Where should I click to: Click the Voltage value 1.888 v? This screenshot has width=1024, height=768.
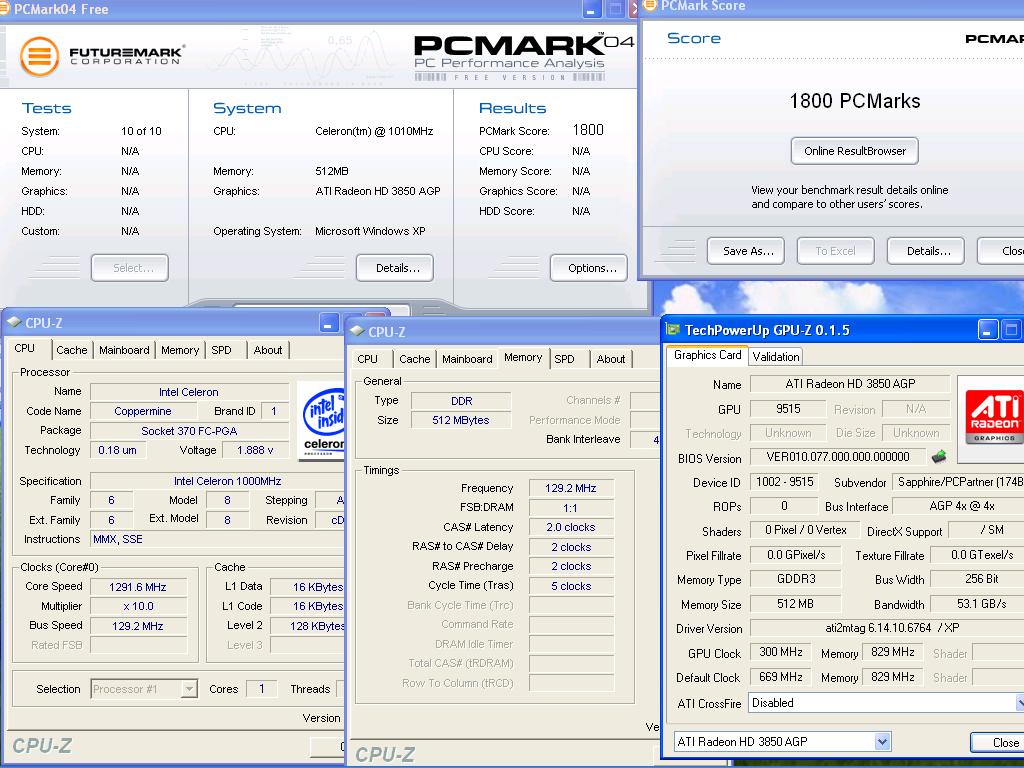coord(255,450)
